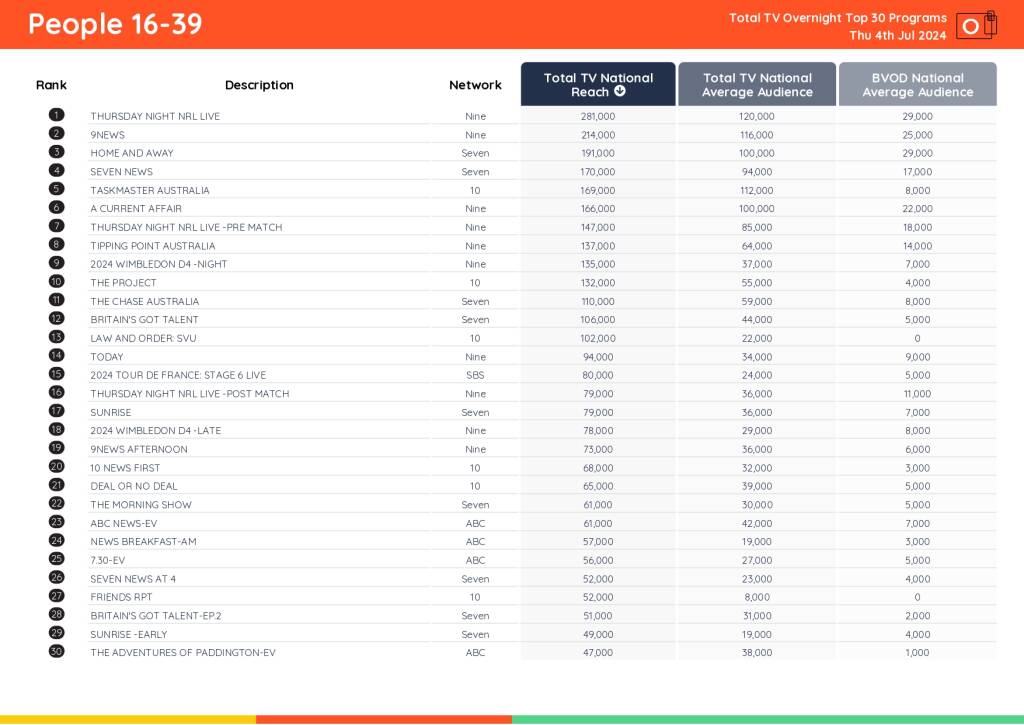Viewport: 1024px width, 725px height.
Task: Open sort options for the Network column
Action: pyautogui.click(x=475, y=85)
